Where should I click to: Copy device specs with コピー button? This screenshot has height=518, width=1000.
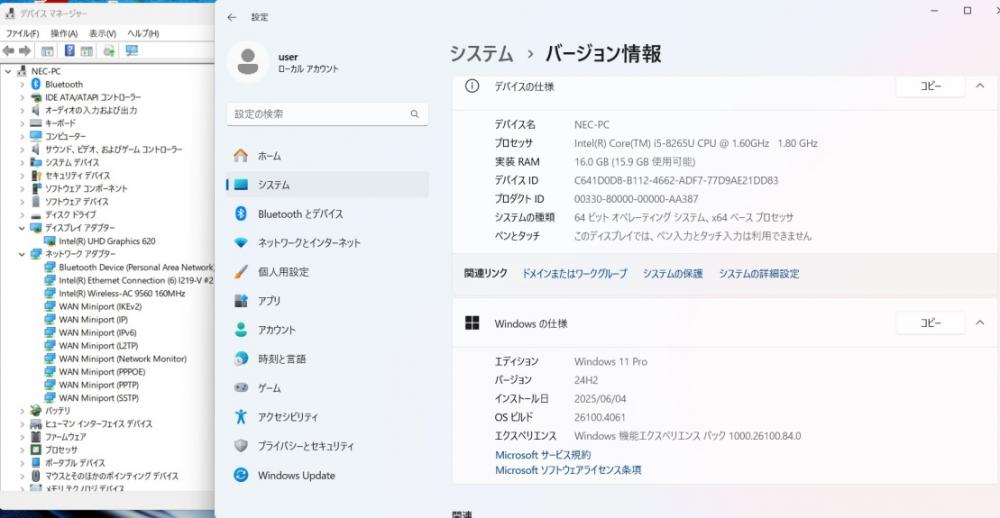coord(930,86)
